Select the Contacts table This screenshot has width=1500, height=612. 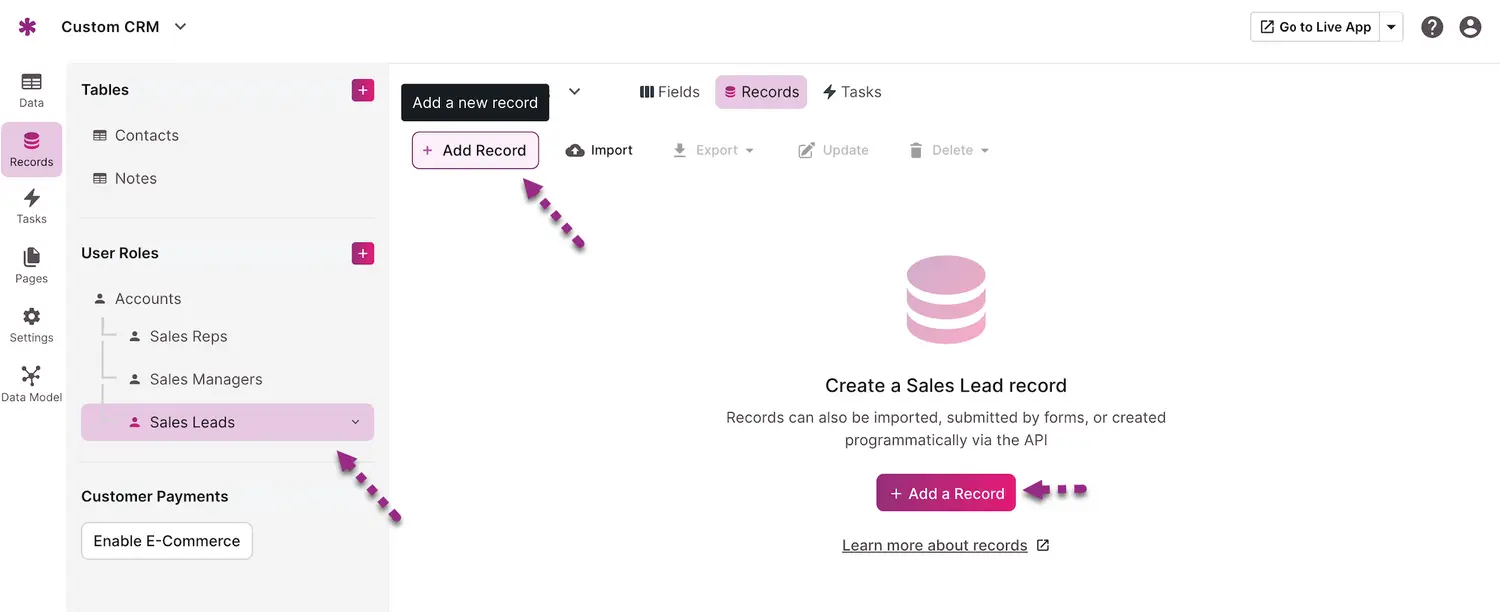tap(146, 135)
